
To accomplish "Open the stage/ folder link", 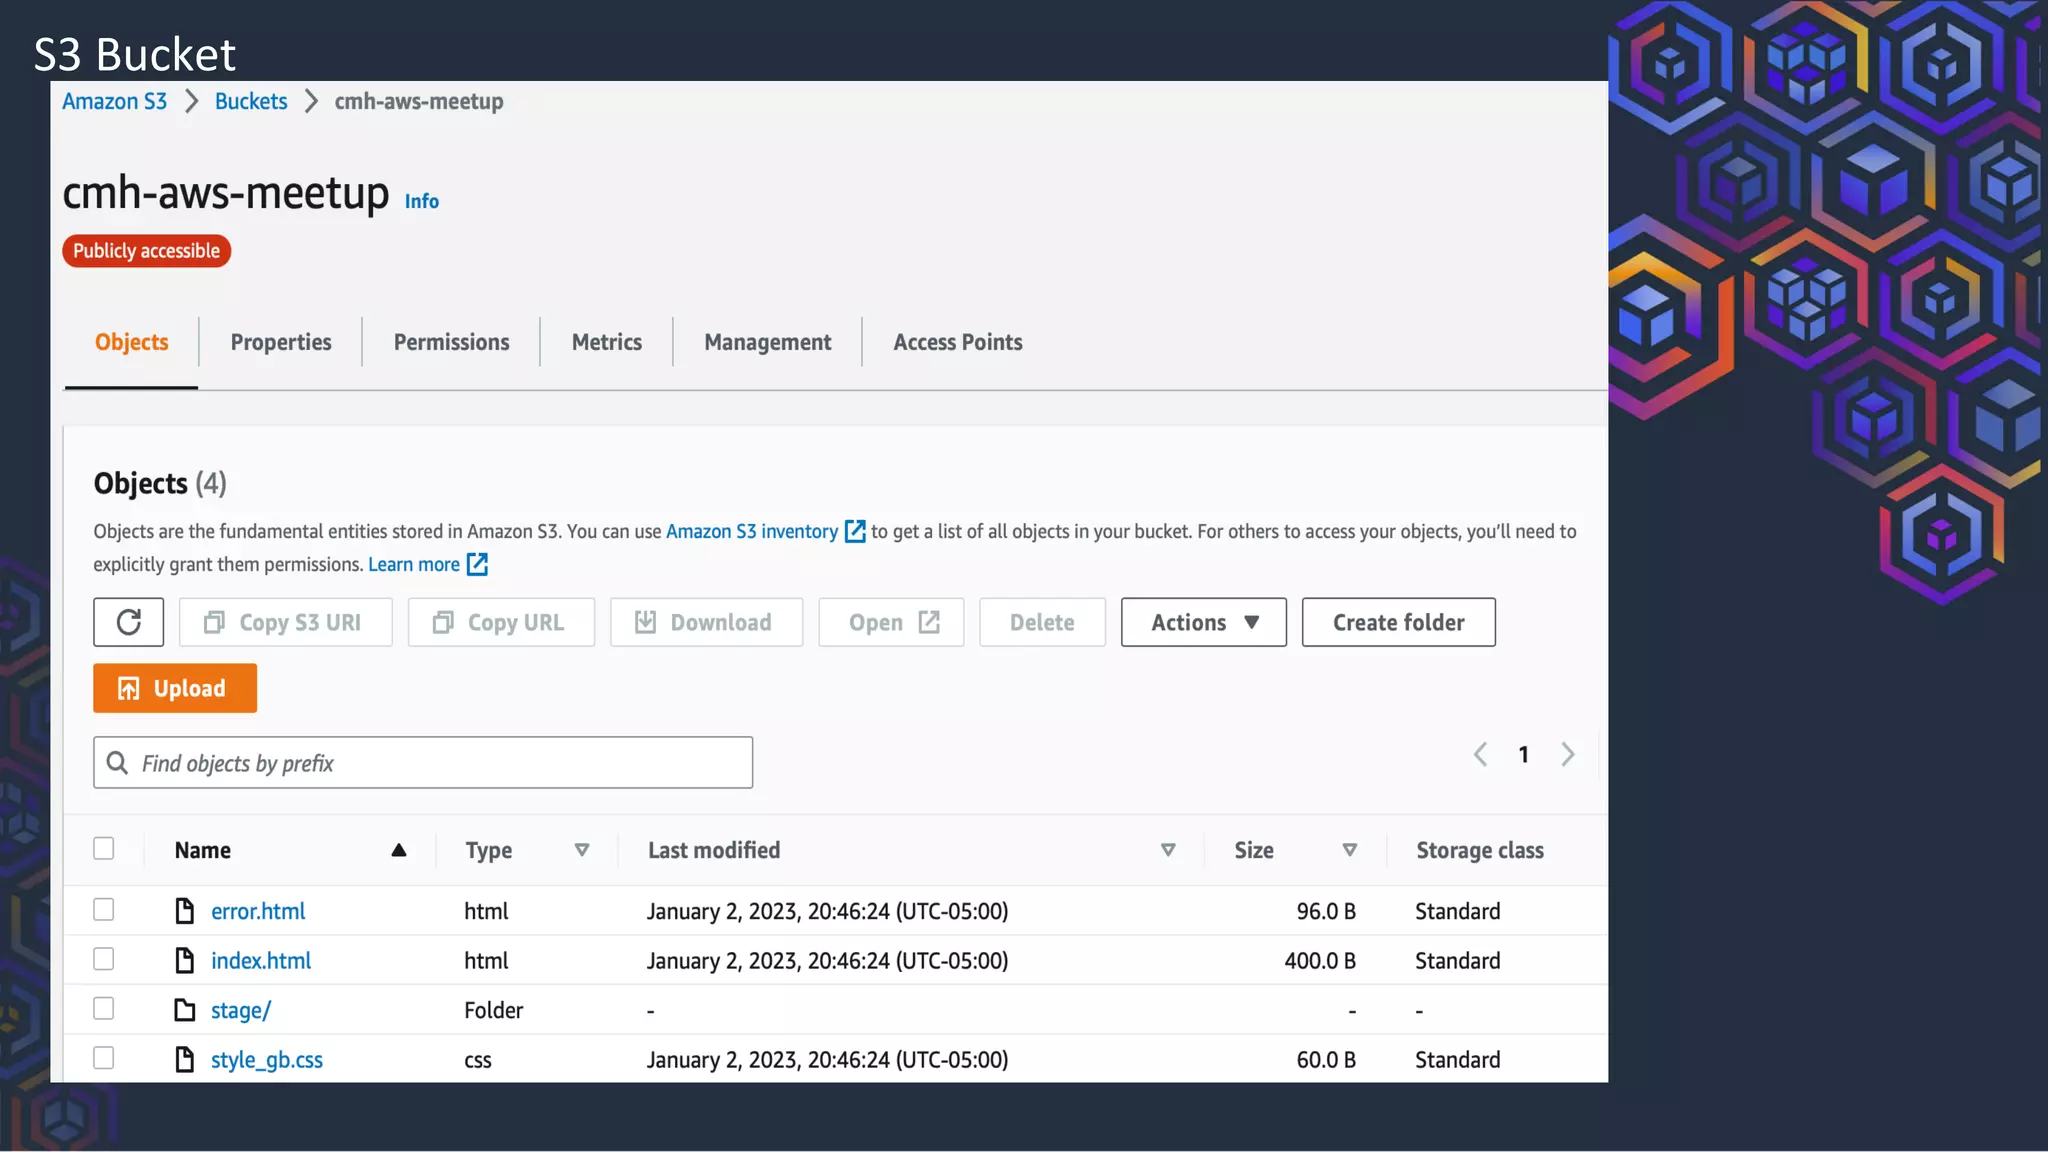I will [x=240, y=1010].
